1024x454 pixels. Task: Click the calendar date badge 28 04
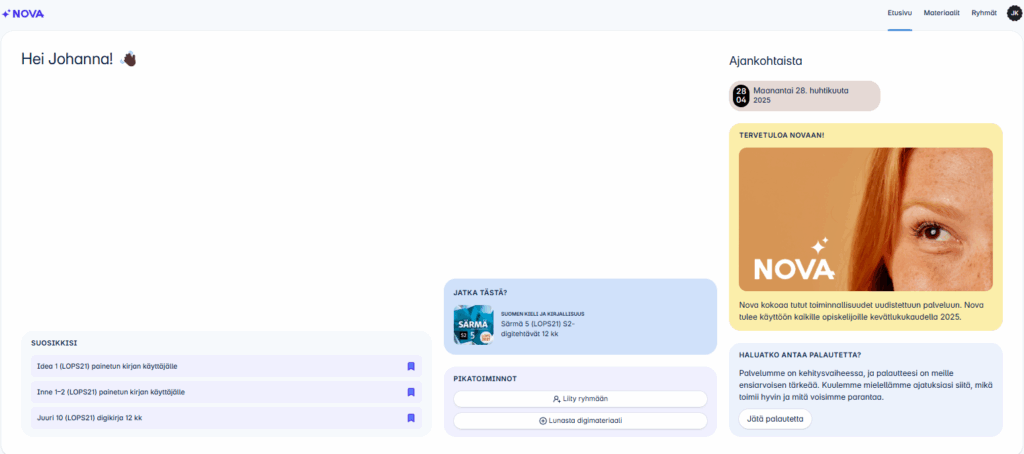click(741, 96)
